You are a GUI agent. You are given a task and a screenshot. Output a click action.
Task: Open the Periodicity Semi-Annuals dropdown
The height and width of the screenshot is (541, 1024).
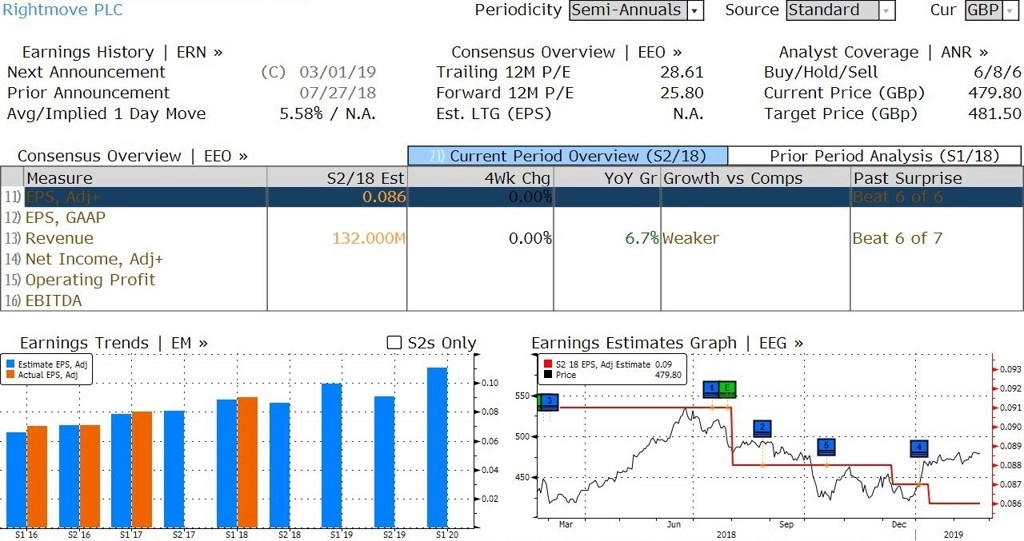[x=695, y=11]
